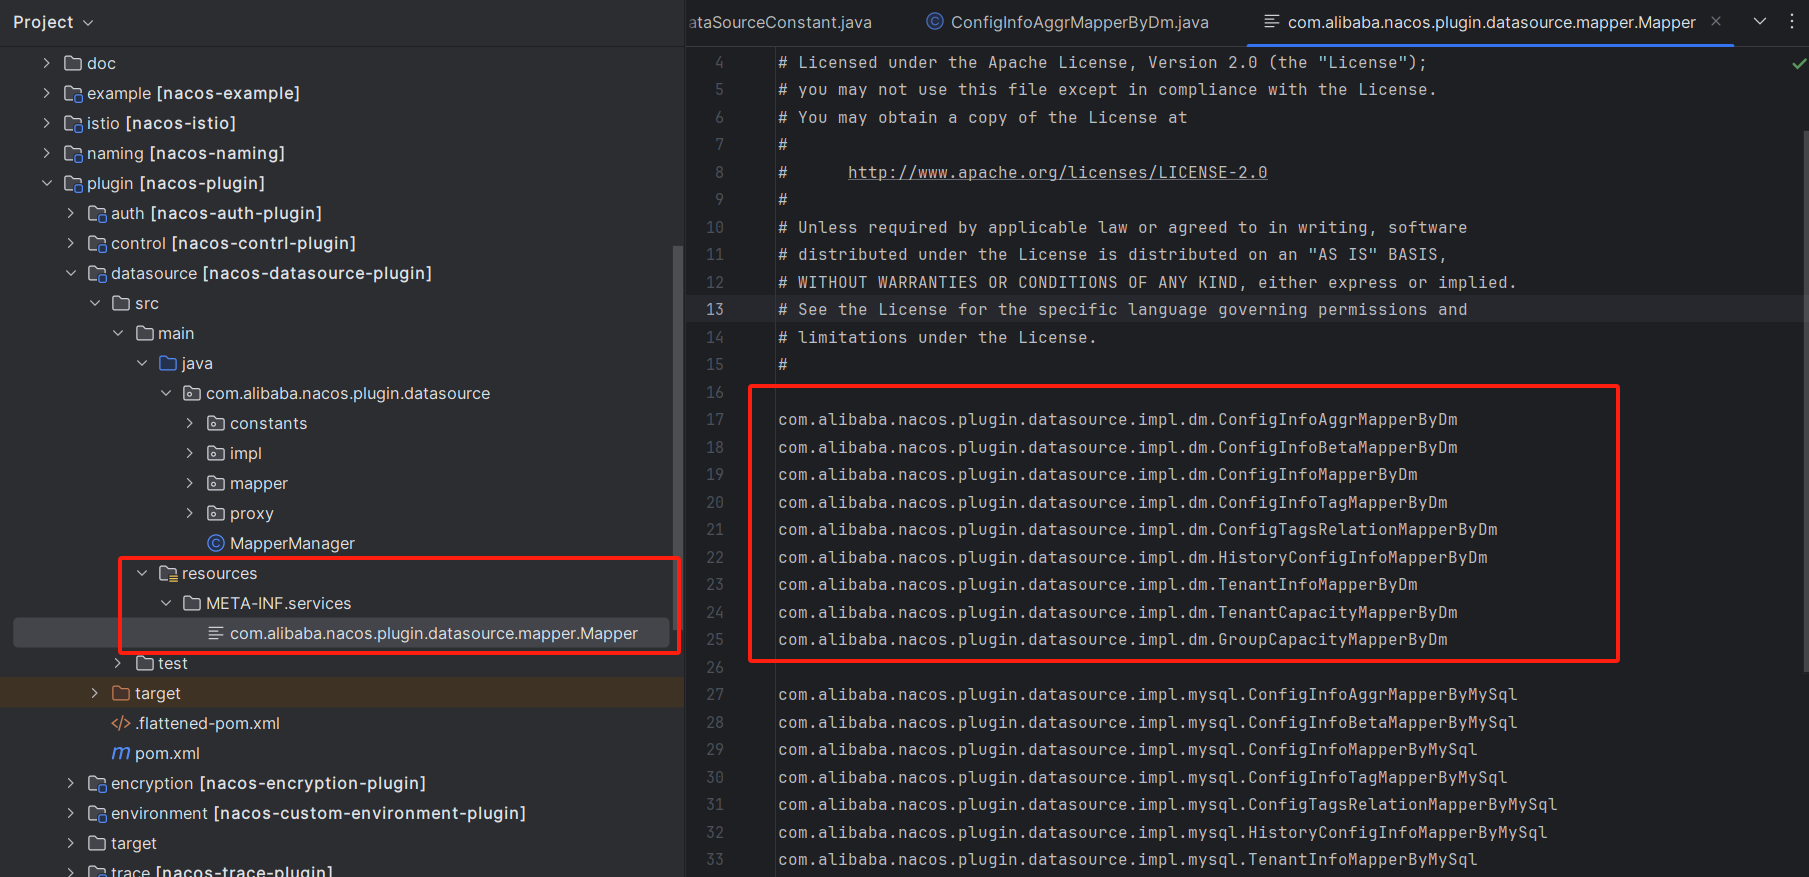Click the ConfigInfoAggrMapperByDm entry on line 17
The image size is (1809, 877).
click(x=1118, y=419)
